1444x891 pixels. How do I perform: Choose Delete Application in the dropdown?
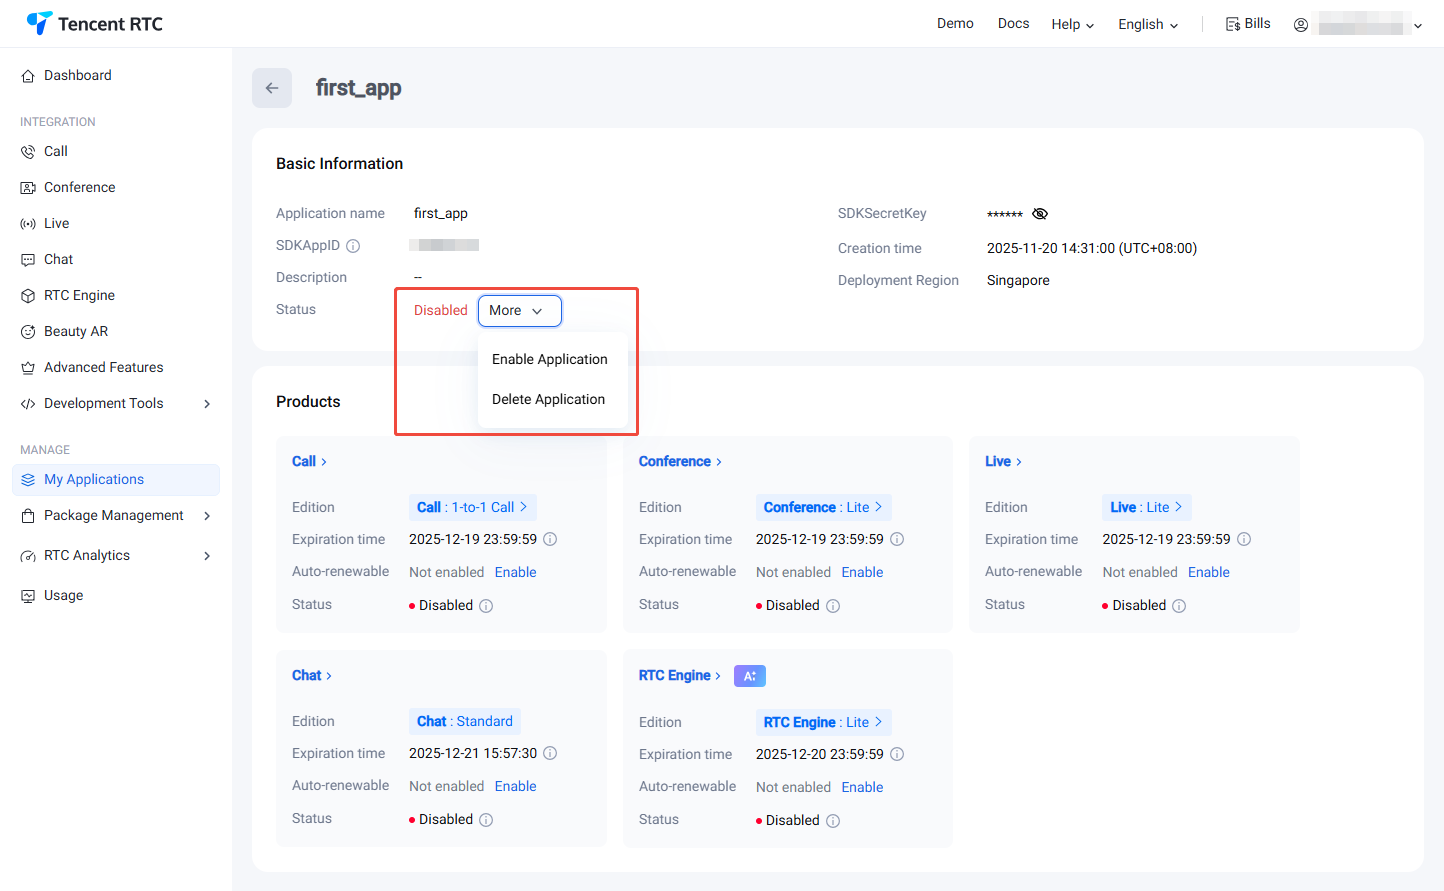548,399
